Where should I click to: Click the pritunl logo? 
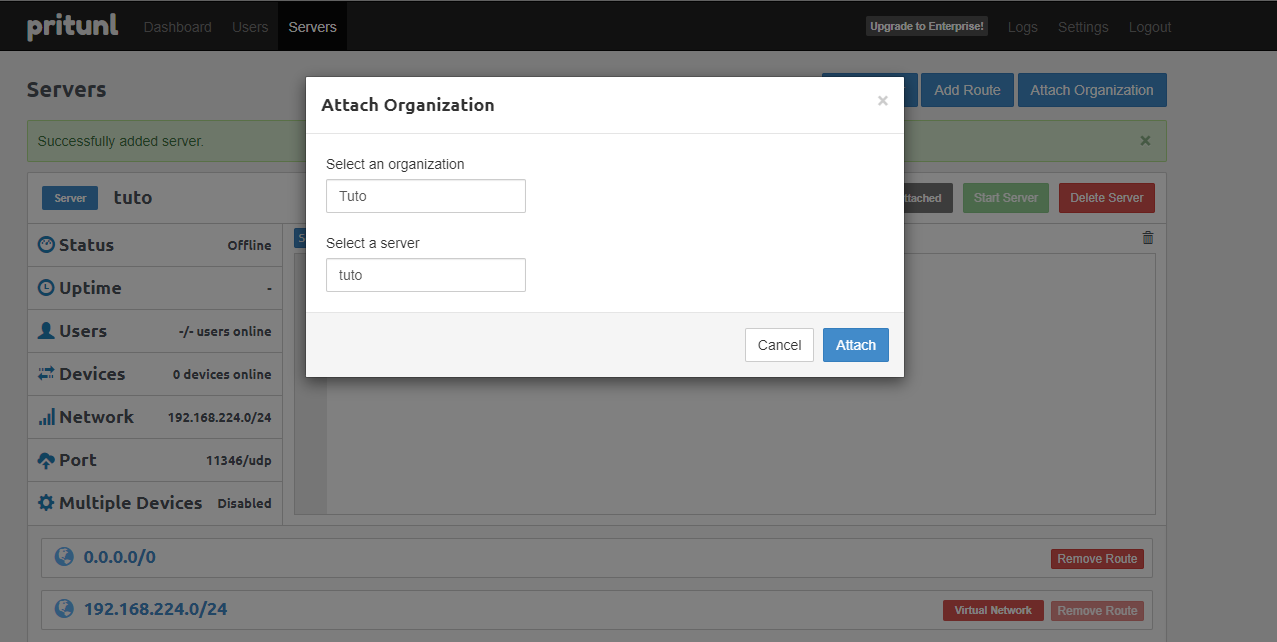click(x=72, y=27)
